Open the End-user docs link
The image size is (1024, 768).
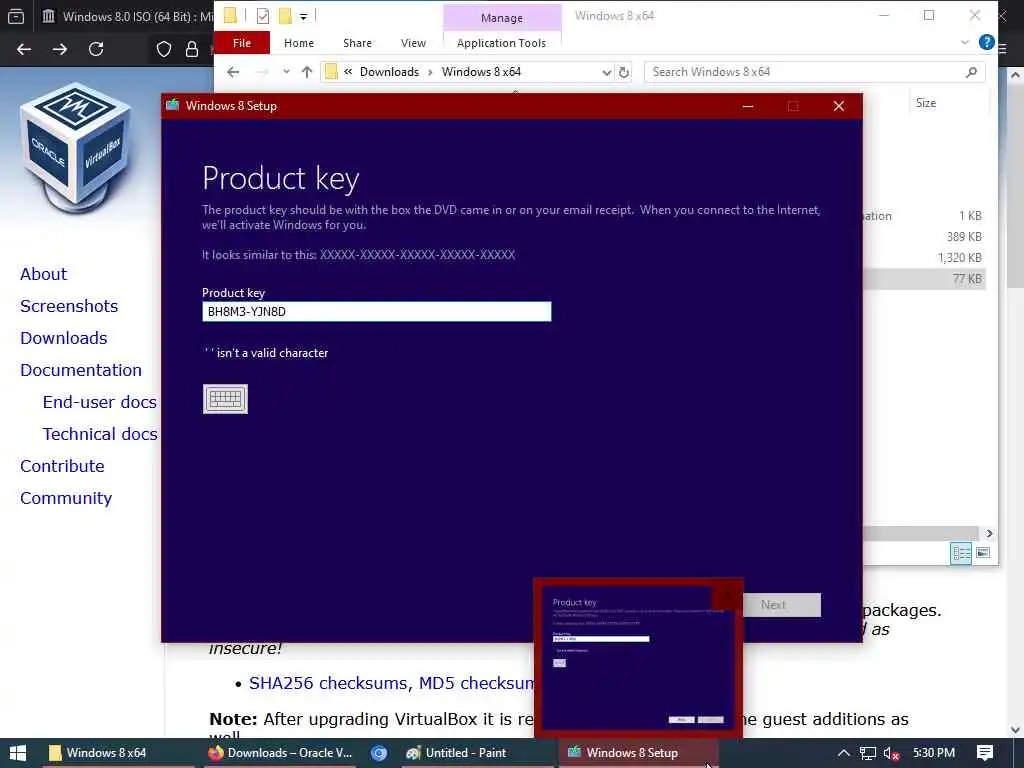click(99, 402)
